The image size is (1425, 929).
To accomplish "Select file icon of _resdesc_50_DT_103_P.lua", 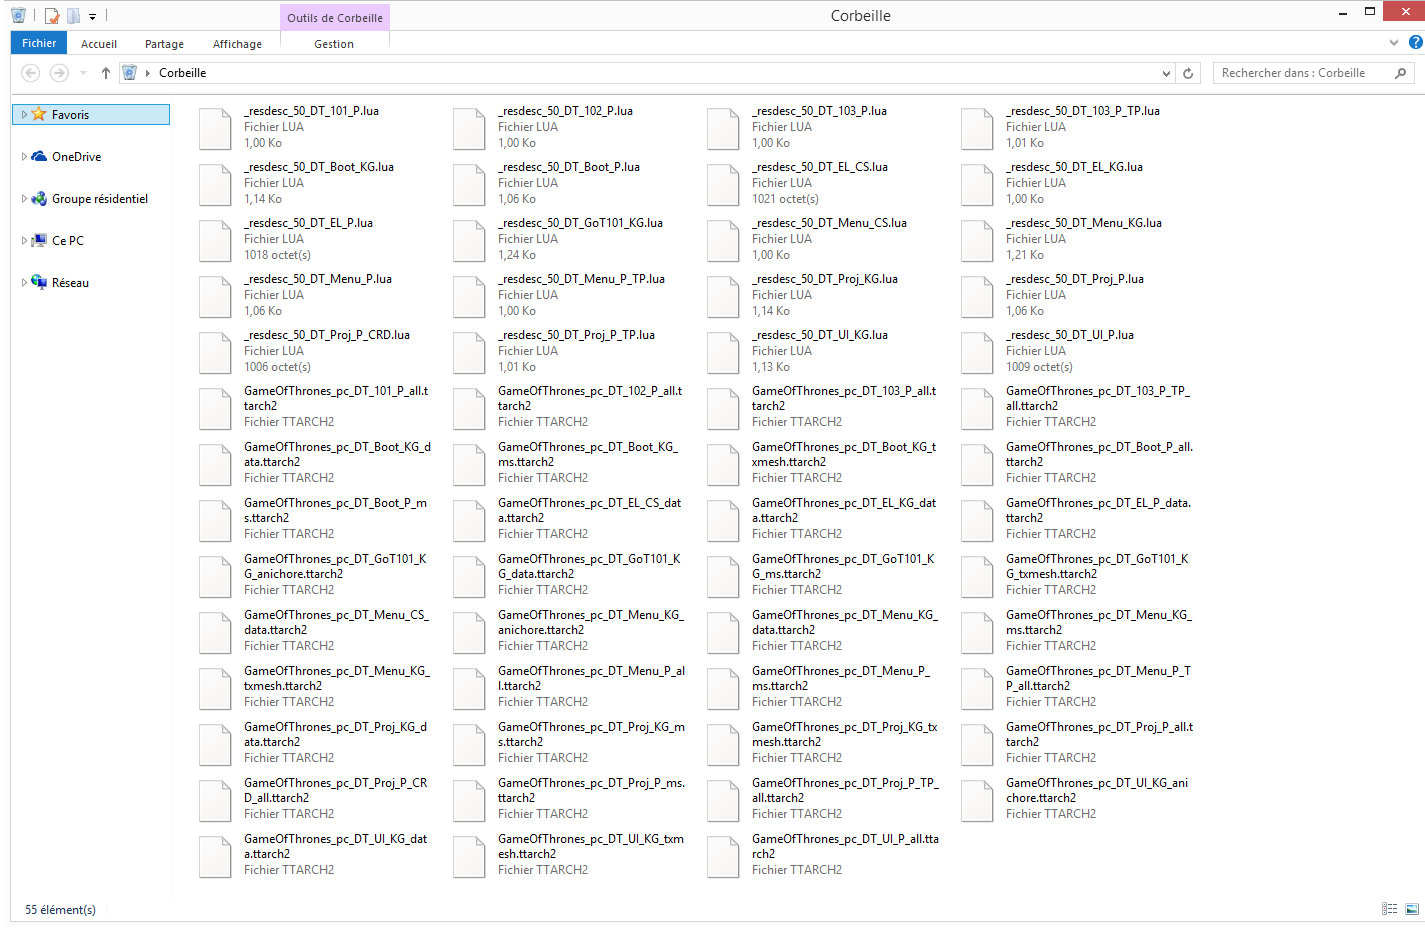I will coord(723,129).
